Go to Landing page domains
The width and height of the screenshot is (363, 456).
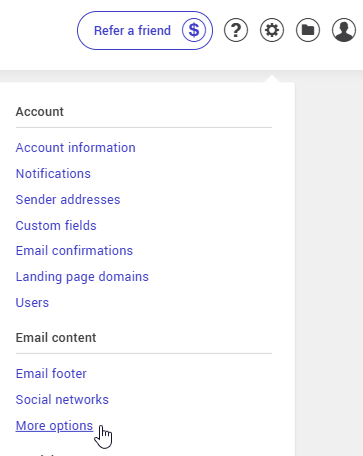pos(82,277)
